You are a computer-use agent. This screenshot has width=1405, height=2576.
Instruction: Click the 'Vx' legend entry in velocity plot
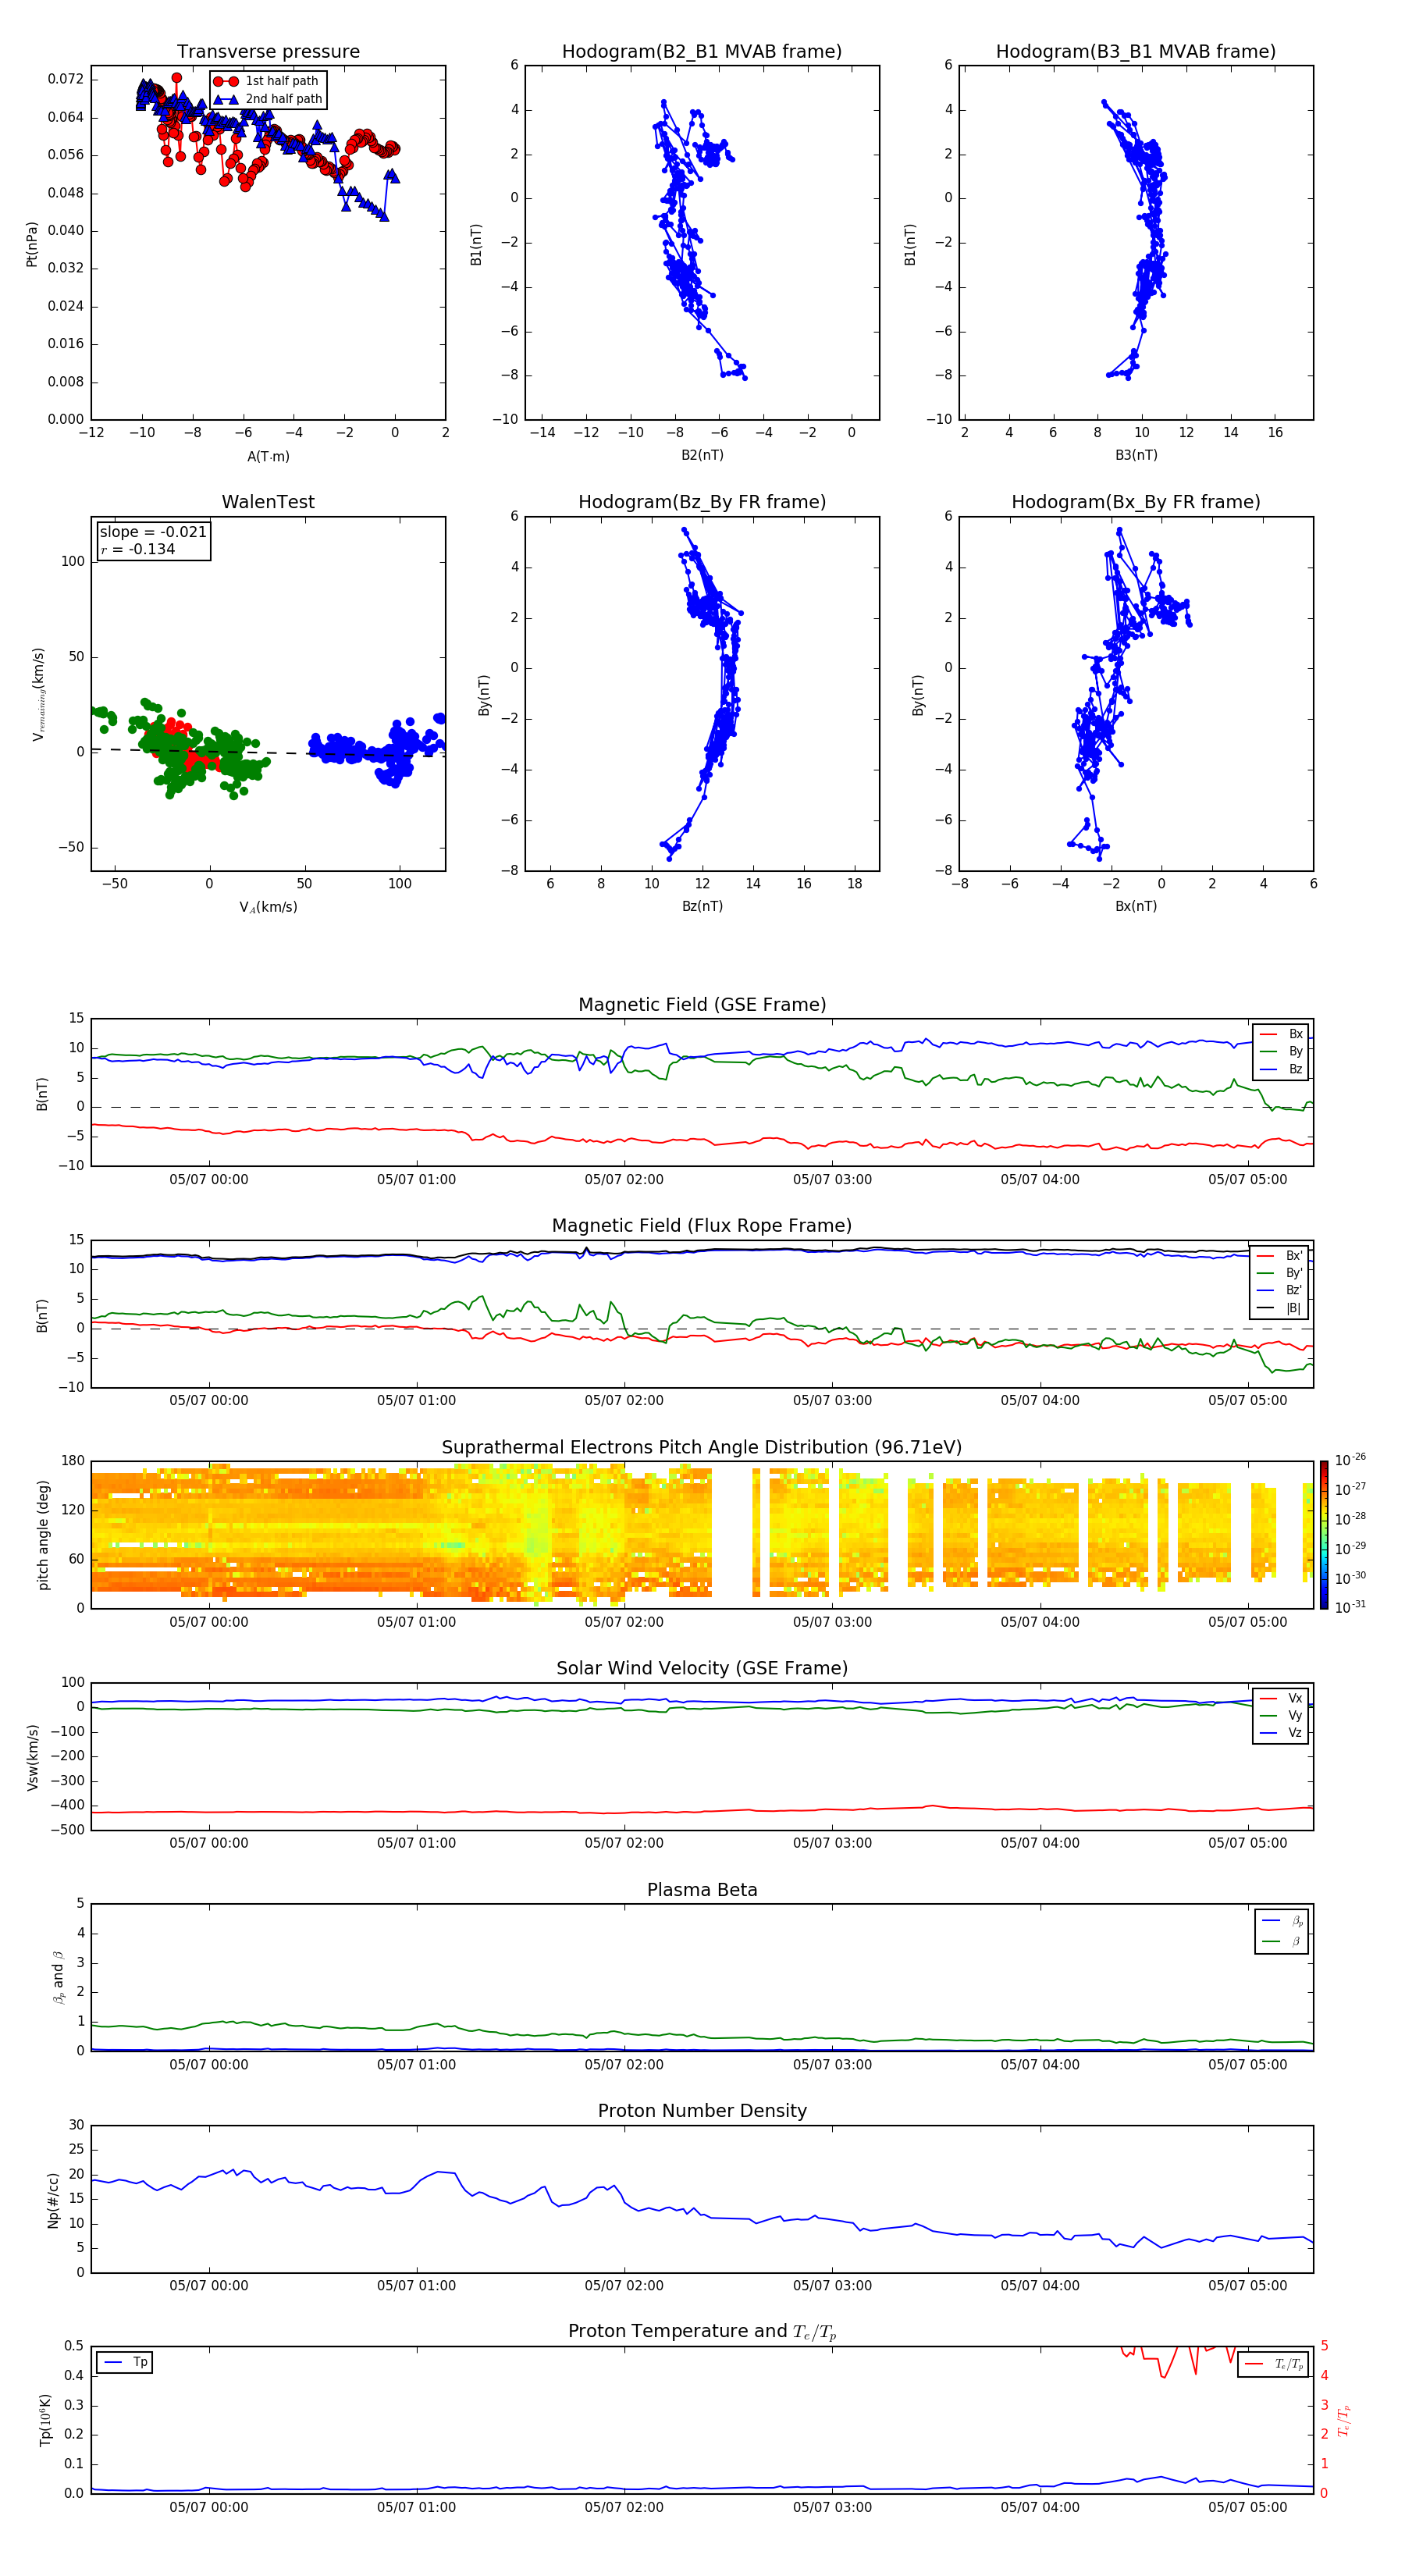pos(1281,1699)
